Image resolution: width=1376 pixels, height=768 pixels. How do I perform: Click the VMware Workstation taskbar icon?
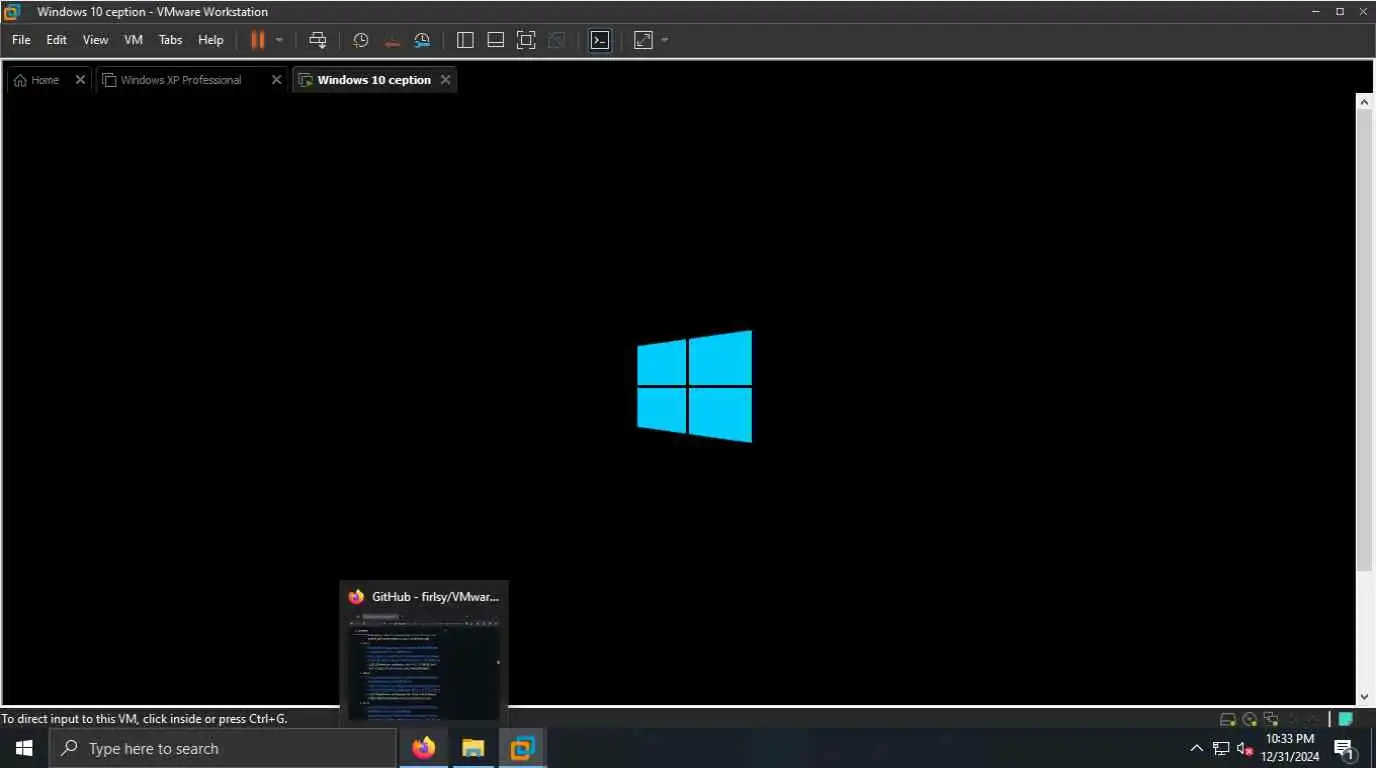522,748
